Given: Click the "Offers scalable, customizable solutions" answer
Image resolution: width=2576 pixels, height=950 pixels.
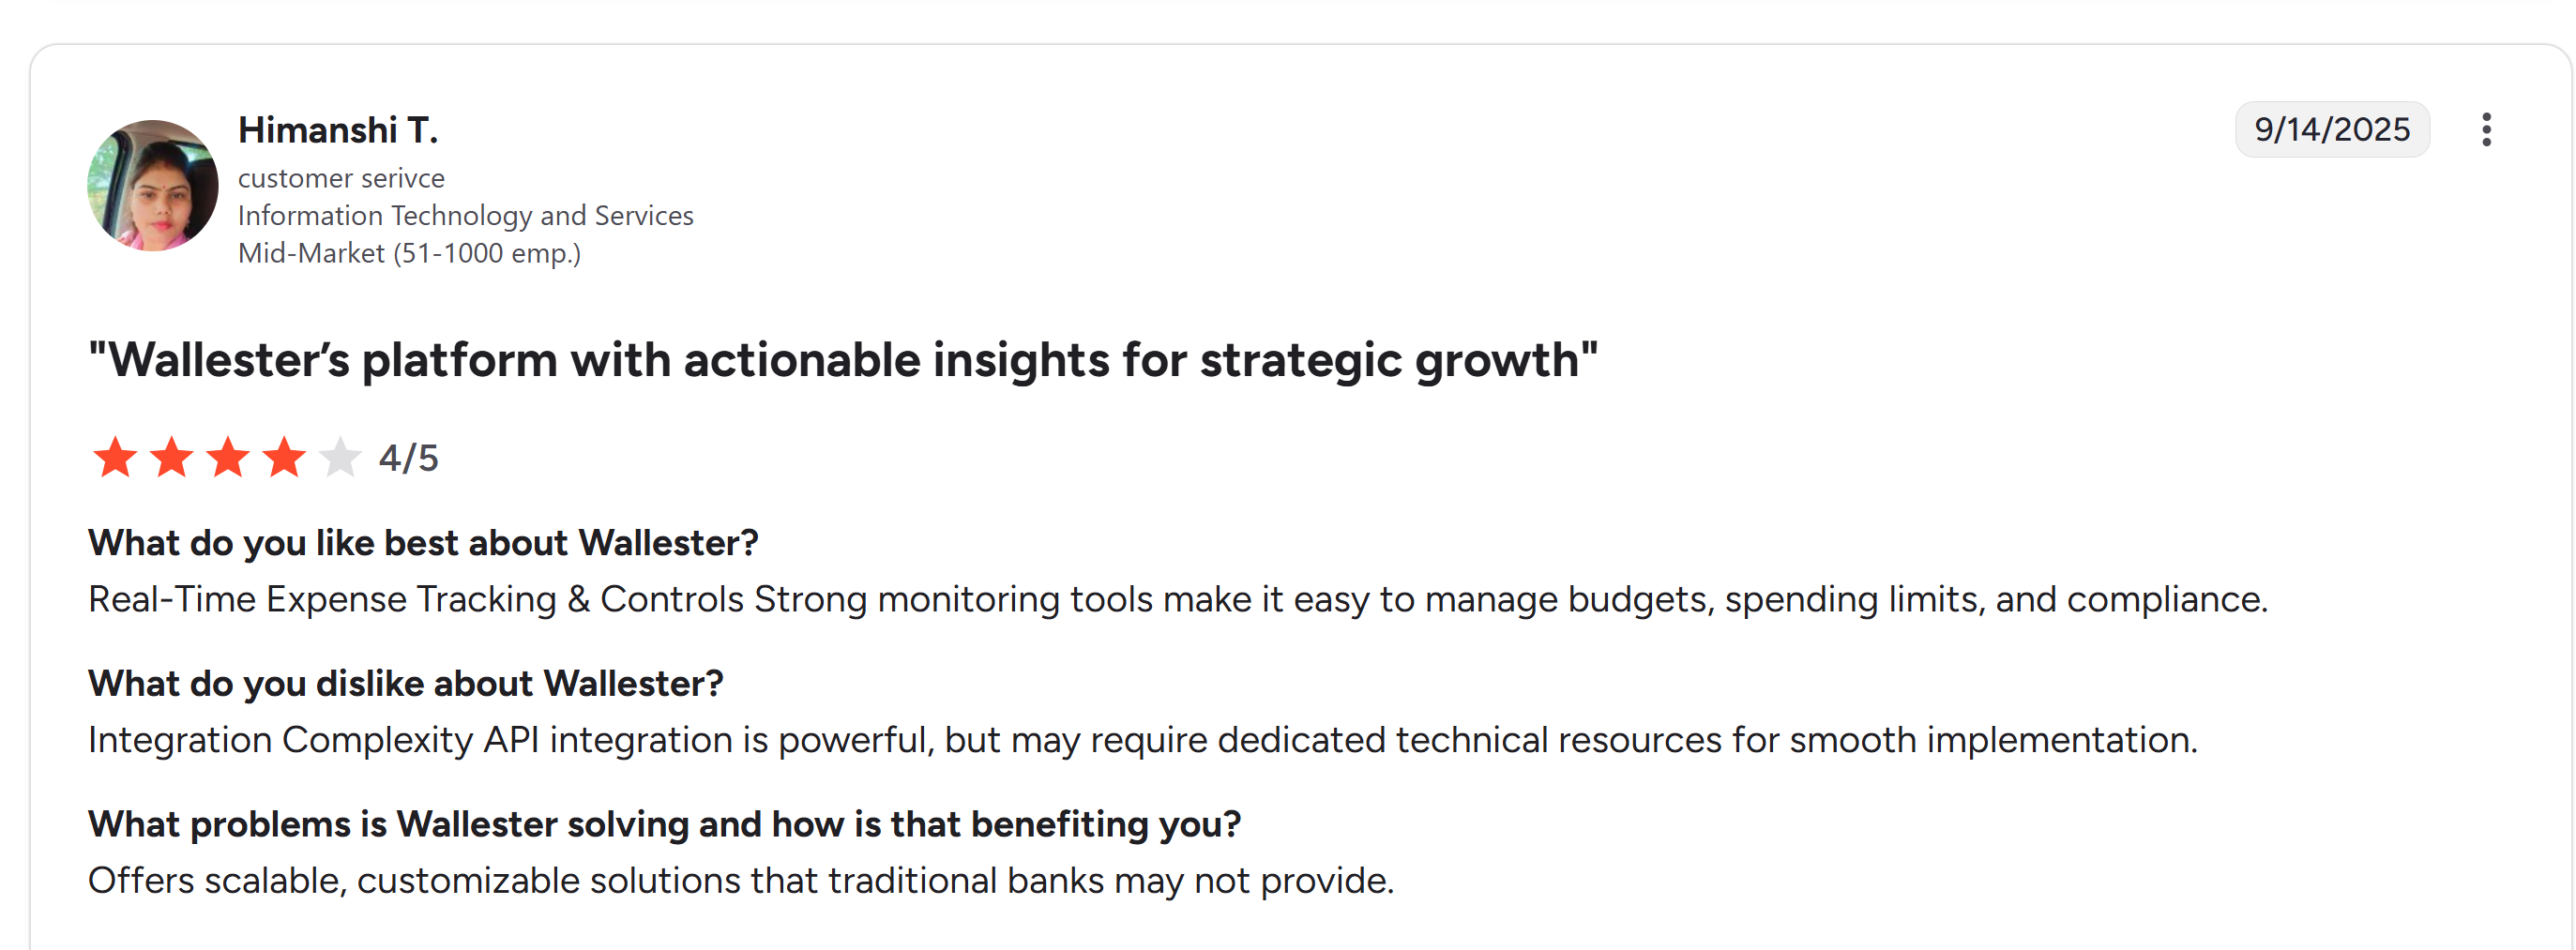Looking at the screenshot, I should (x=740, y=881).
